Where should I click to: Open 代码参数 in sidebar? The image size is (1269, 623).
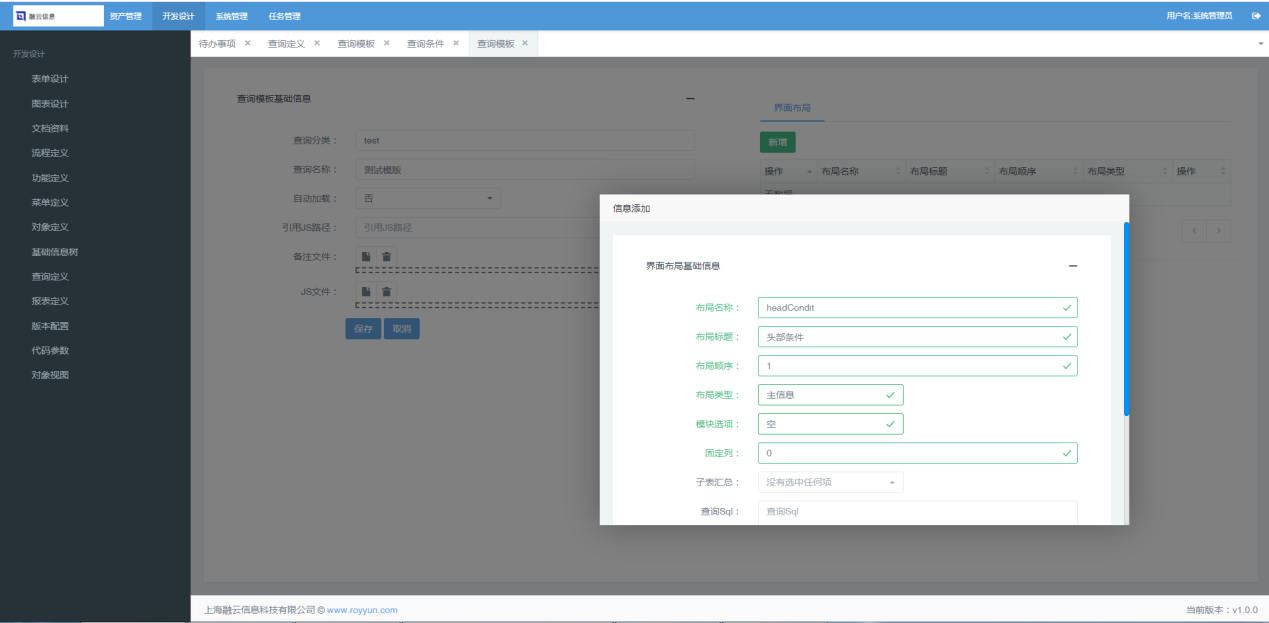50,350
